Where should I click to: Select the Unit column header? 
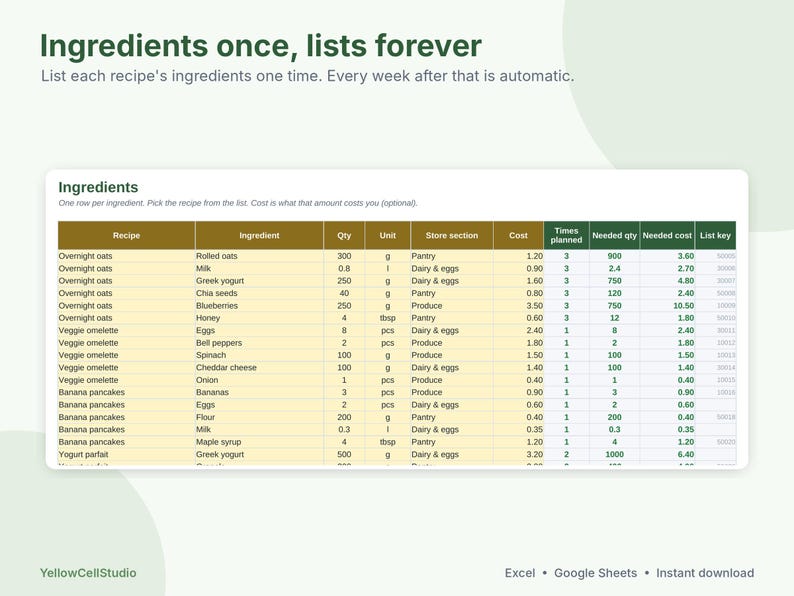click(x=387, y=235)
